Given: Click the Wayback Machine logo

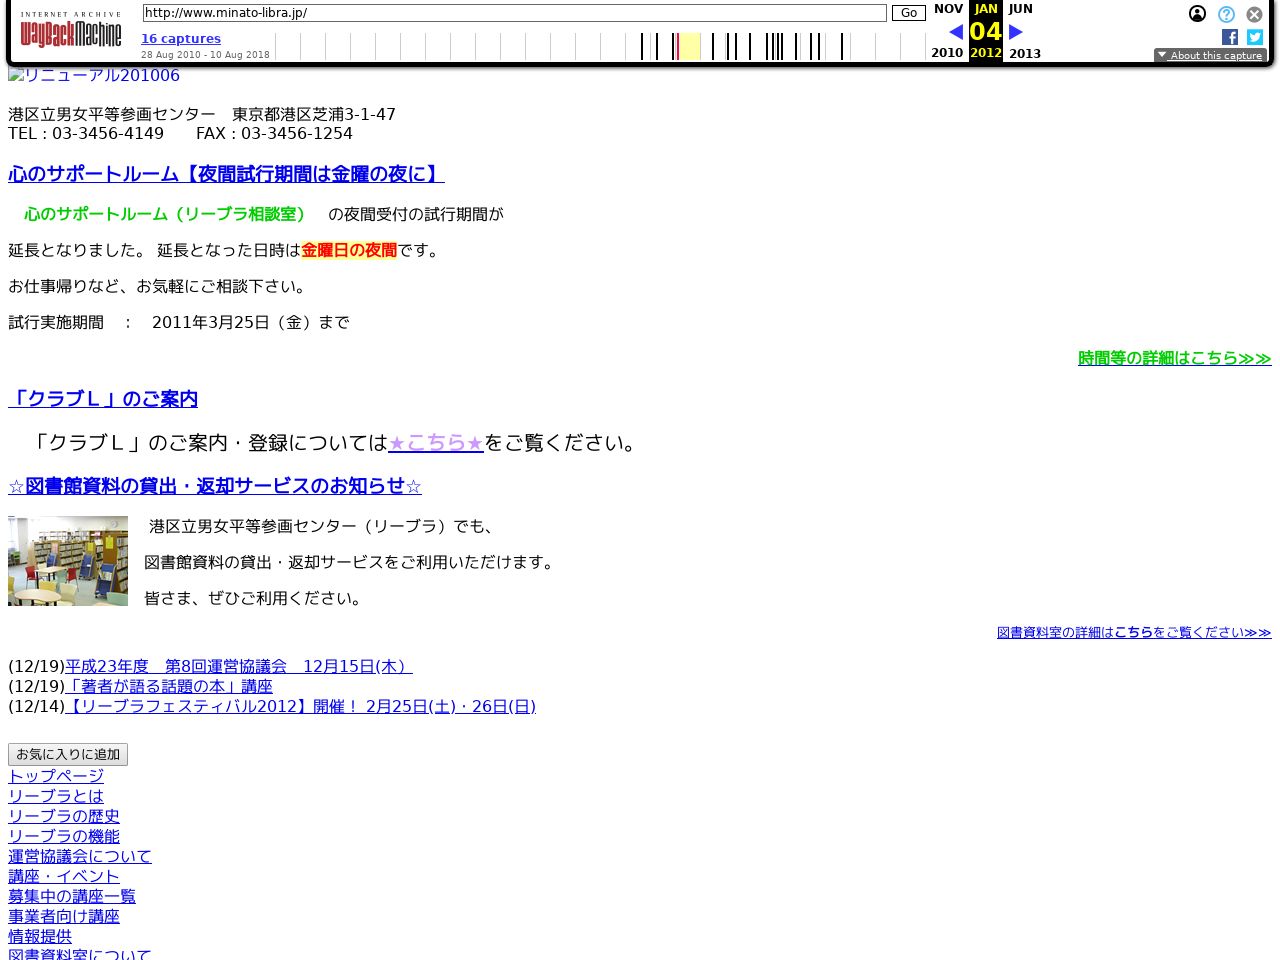Looking at the screenshot, I should pos(70,32).
